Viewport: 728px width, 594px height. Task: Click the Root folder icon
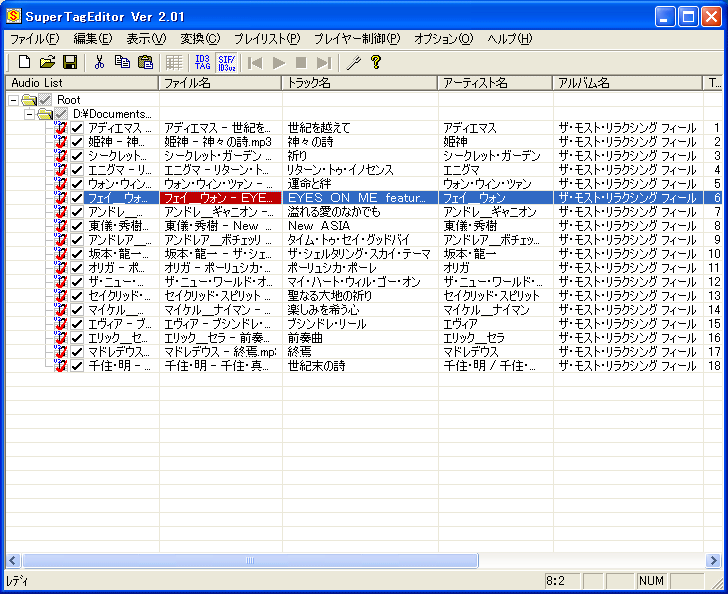coord(29,100)
